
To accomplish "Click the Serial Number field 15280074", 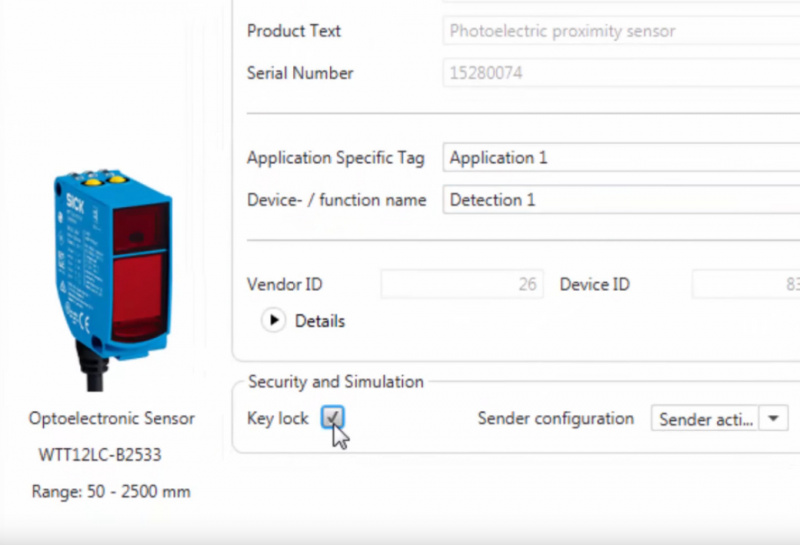I will pos(620,73).
